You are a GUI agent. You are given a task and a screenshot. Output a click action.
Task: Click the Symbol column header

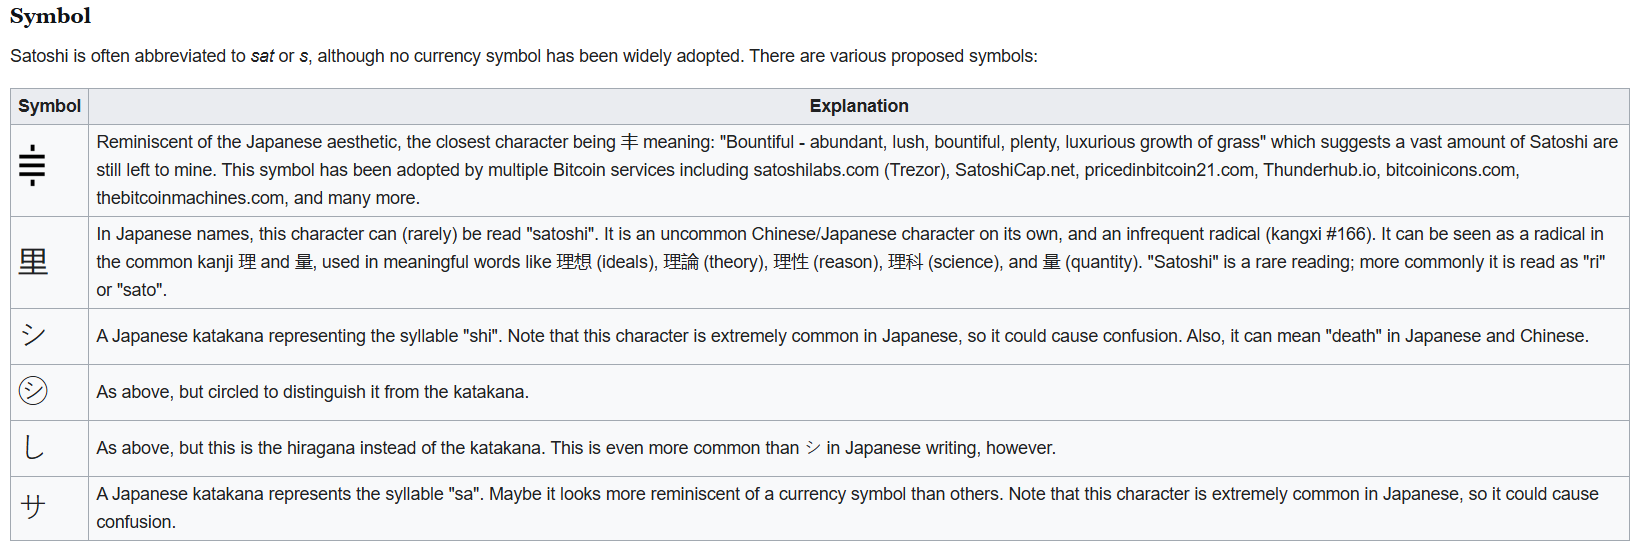[49, 106]
